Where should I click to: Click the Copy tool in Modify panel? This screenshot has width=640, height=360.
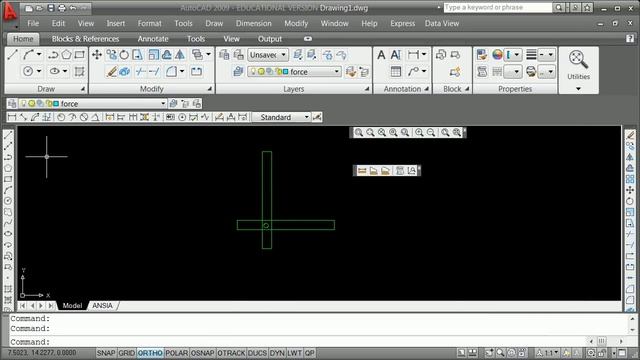111,54
